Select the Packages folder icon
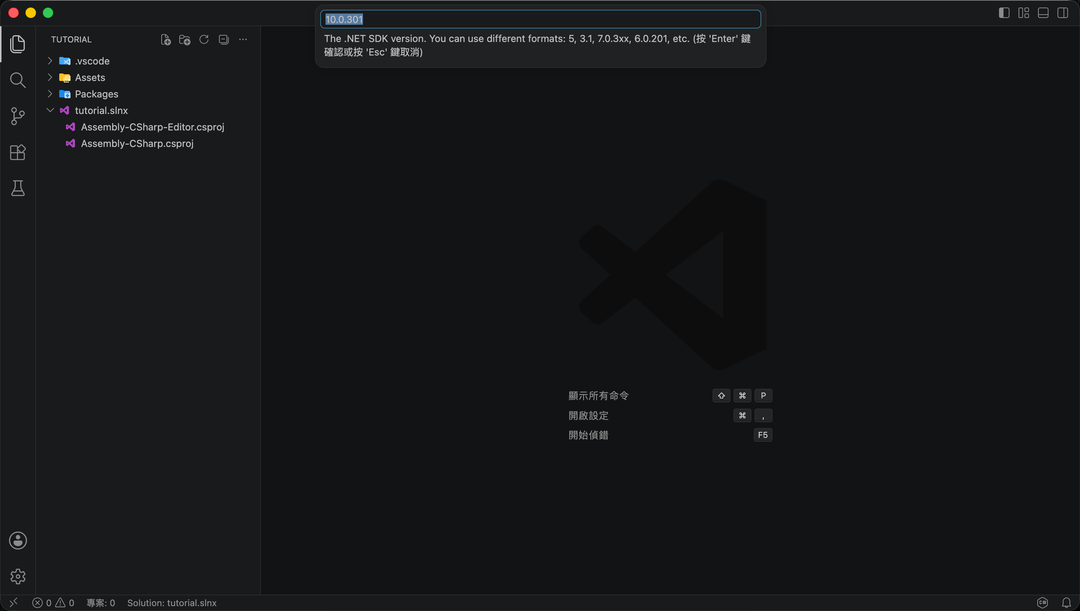The image size is (1080, 611). pos(65,94)
